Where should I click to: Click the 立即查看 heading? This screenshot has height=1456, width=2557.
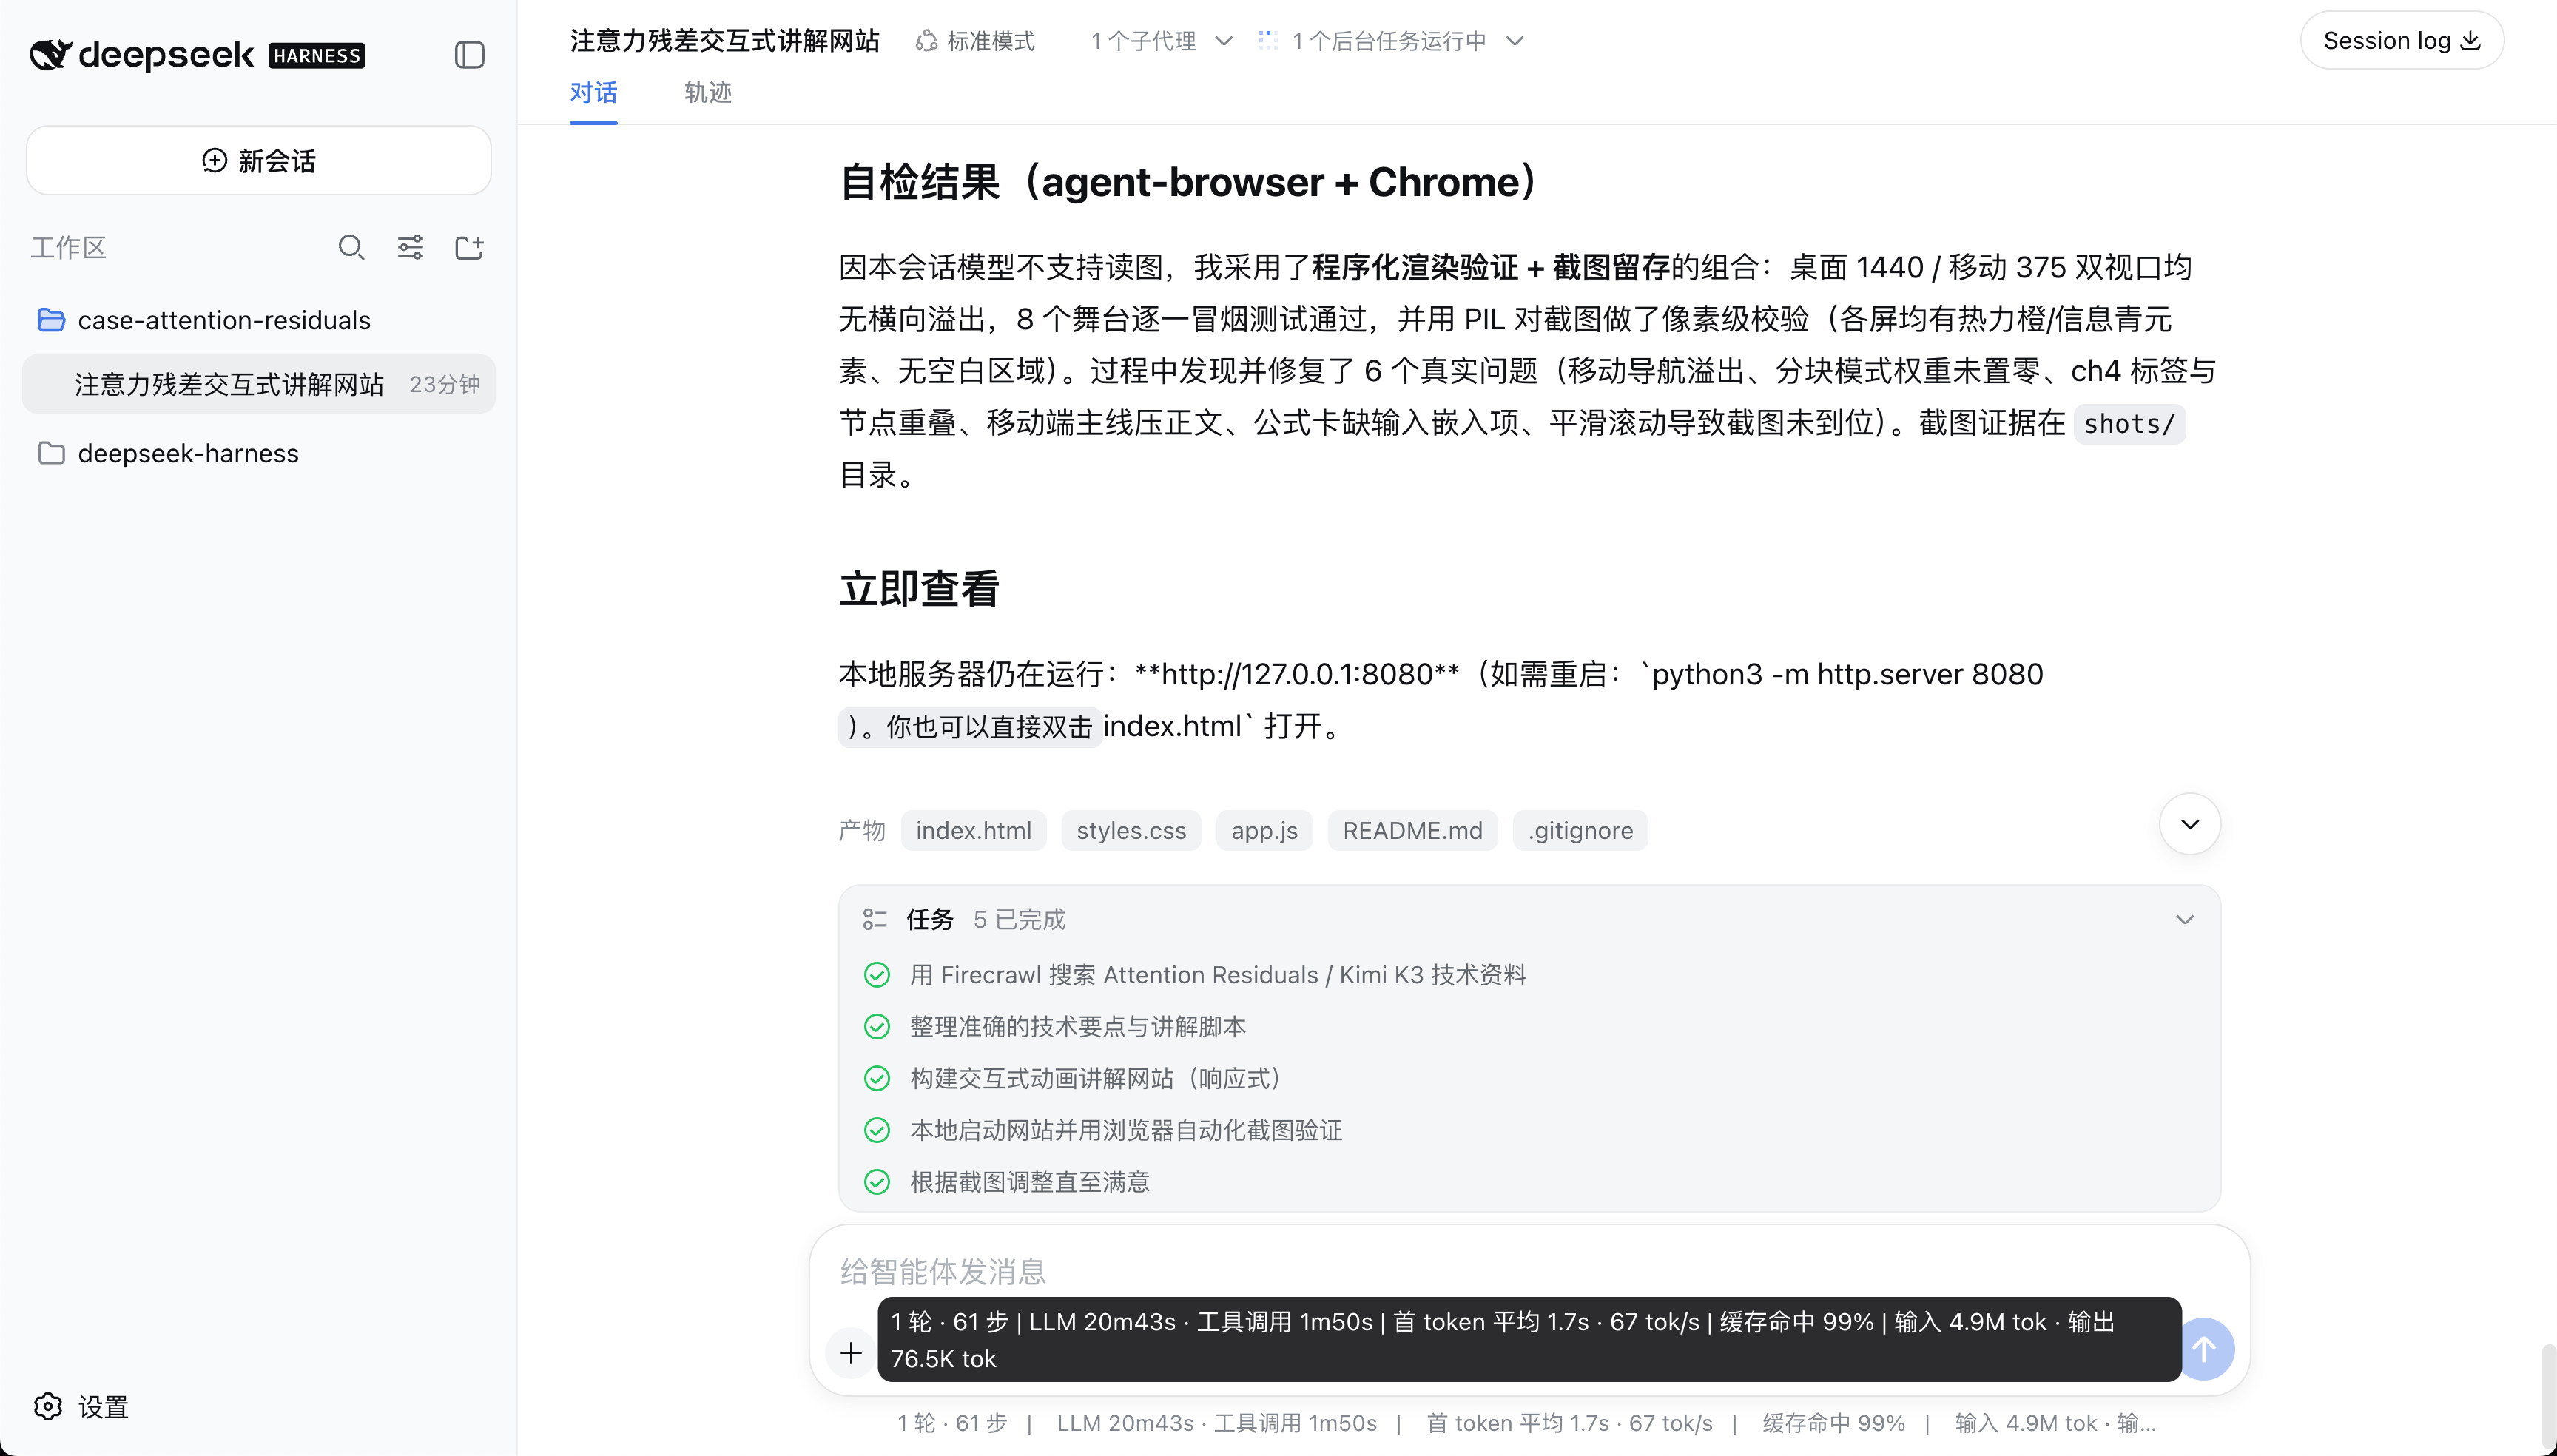click(919, 588)
